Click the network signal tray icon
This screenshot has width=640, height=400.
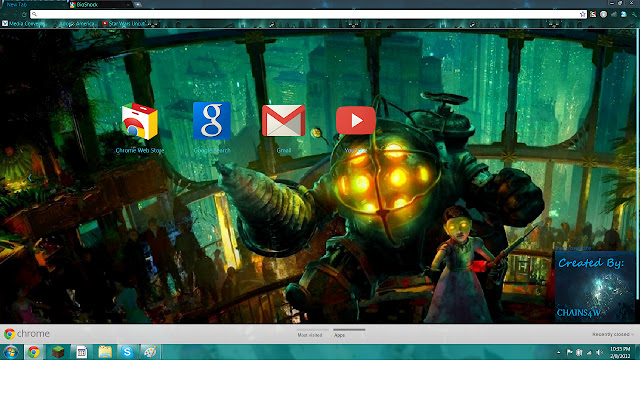(589, 353)
